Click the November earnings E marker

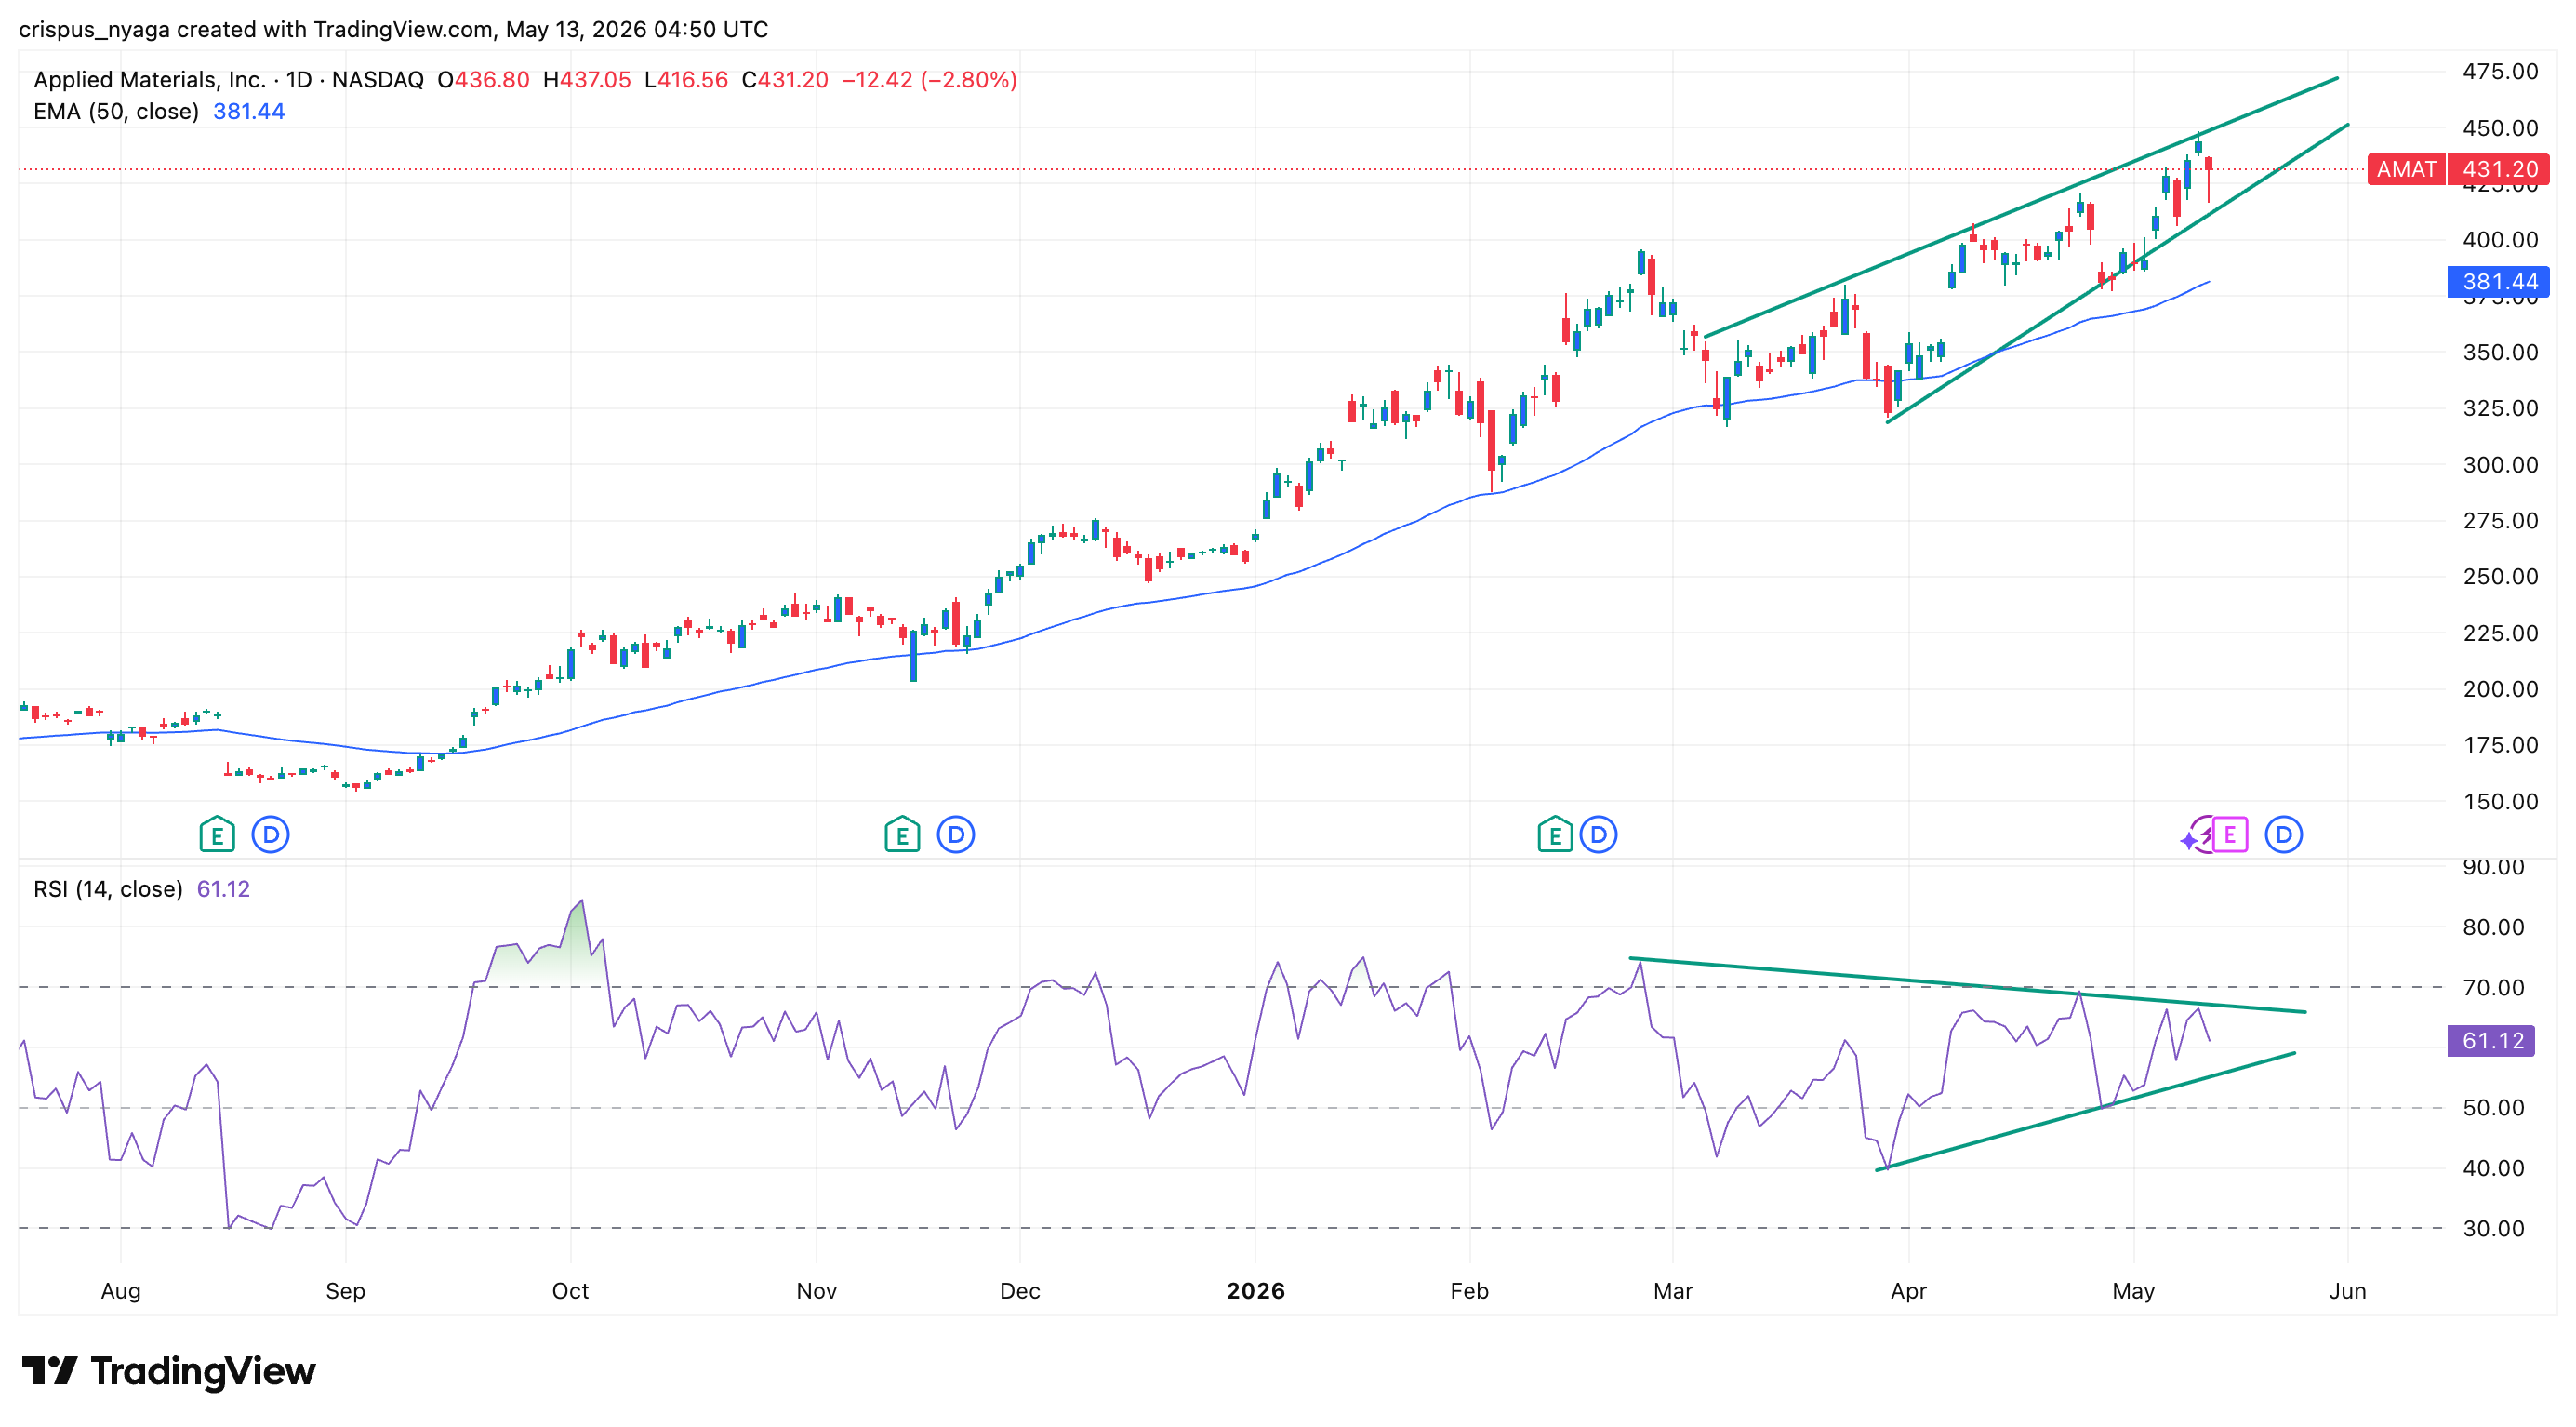[x=902, y=834]
